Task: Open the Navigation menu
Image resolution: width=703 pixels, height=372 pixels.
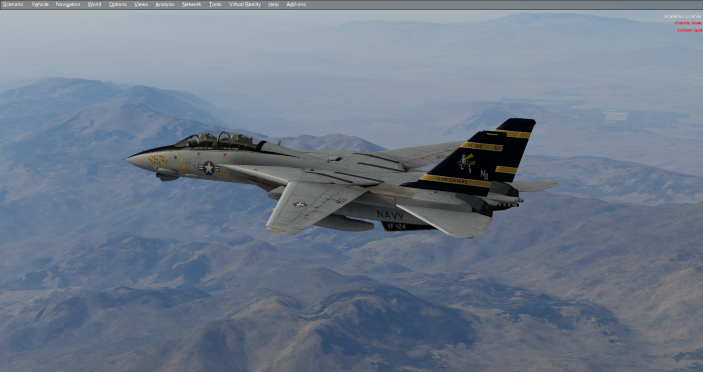Action: pos(68,4)
